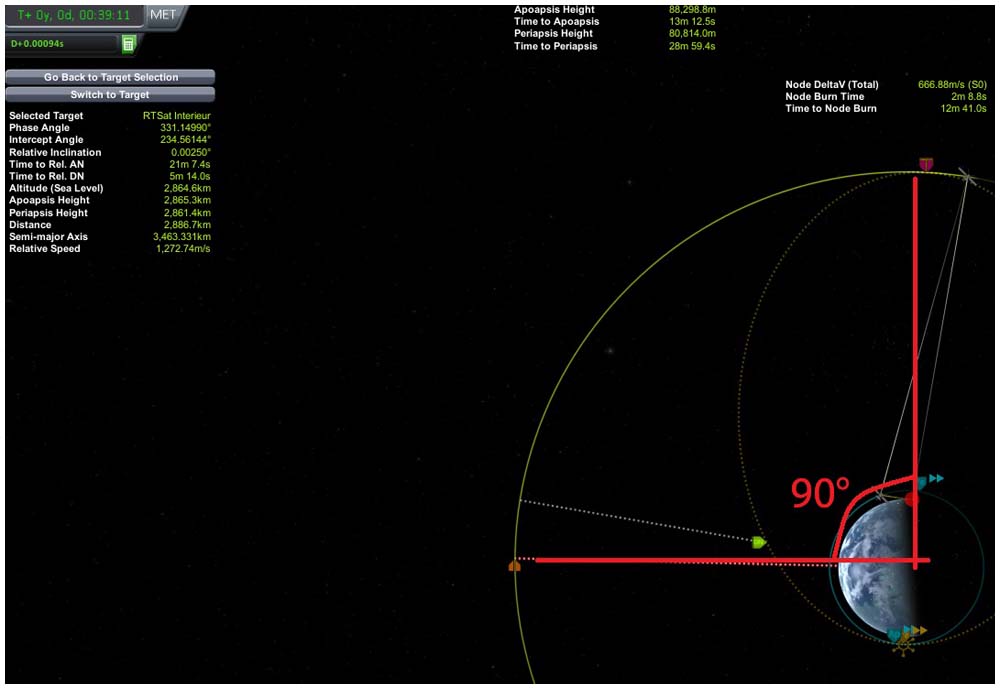Click Time to Node Burn value 12m 41.0s
Viewport: 1000px width, 689px height.
pos(963,108)
